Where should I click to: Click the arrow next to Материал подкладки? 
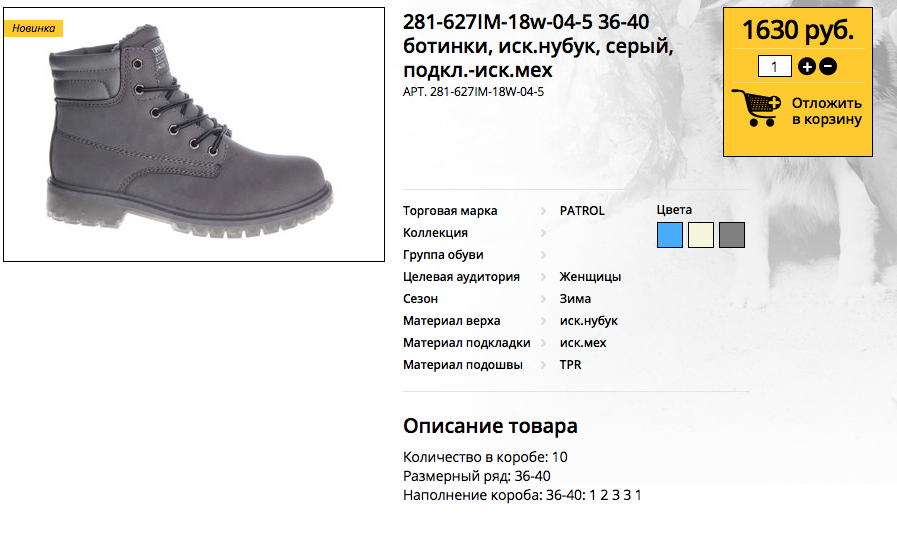pos(543,343)
